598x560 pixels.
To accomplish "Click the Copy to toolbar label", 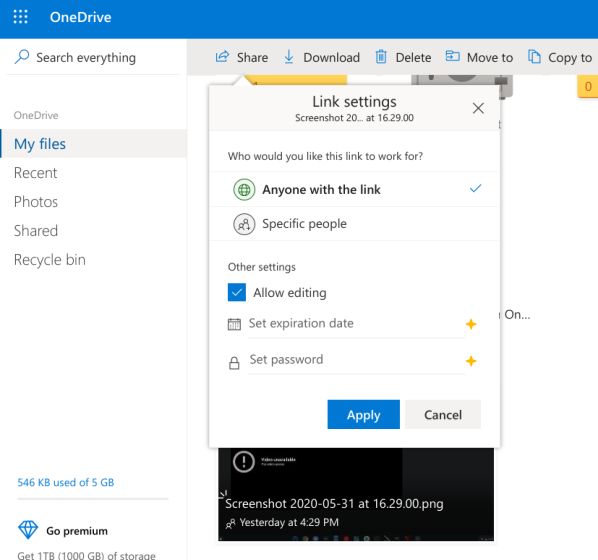I will 570,58.
